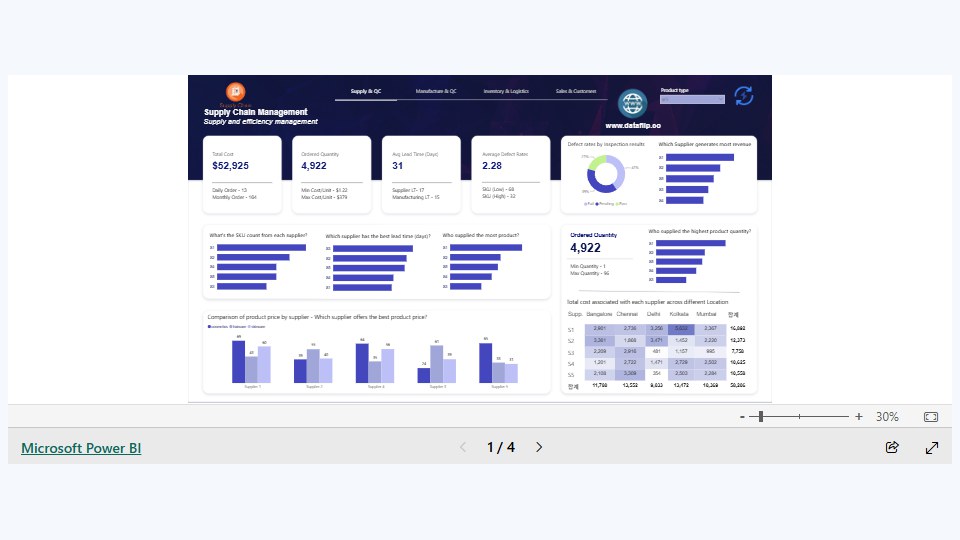The height and width of the screenshot is (540, 960).
Task: Click the Supplier 1 tallest price column
Action: coord(238,361)
